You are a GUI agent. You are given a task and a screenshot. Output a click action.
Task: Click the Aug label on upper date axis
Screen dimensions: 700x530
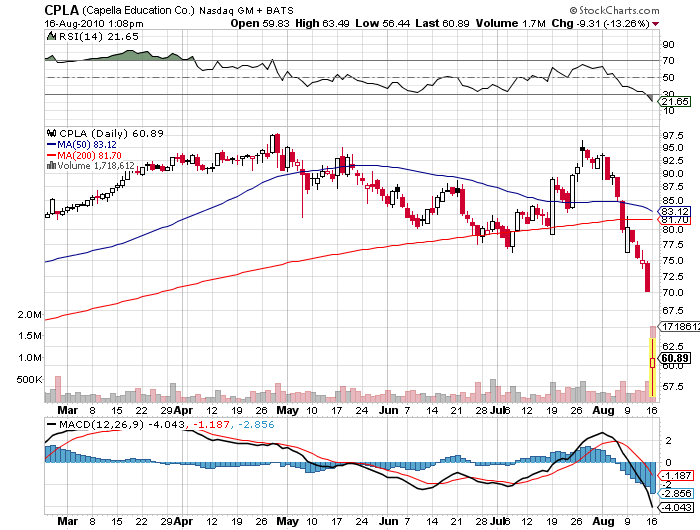603,410
